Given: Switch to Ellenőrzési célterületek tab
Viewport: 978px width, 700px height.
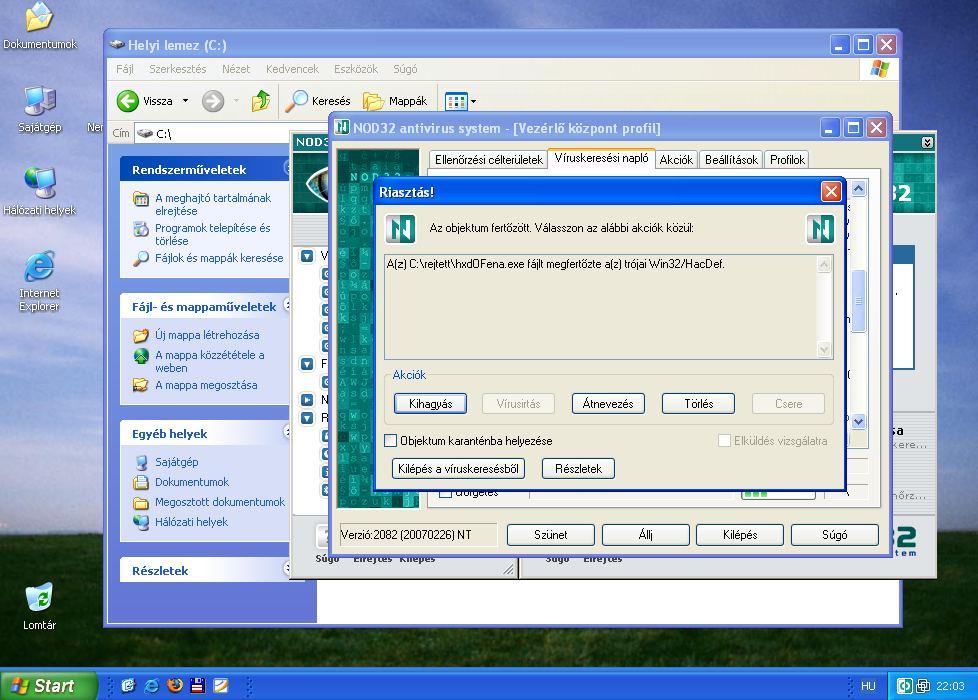Looking at the screenshot, I should (488, 160).
